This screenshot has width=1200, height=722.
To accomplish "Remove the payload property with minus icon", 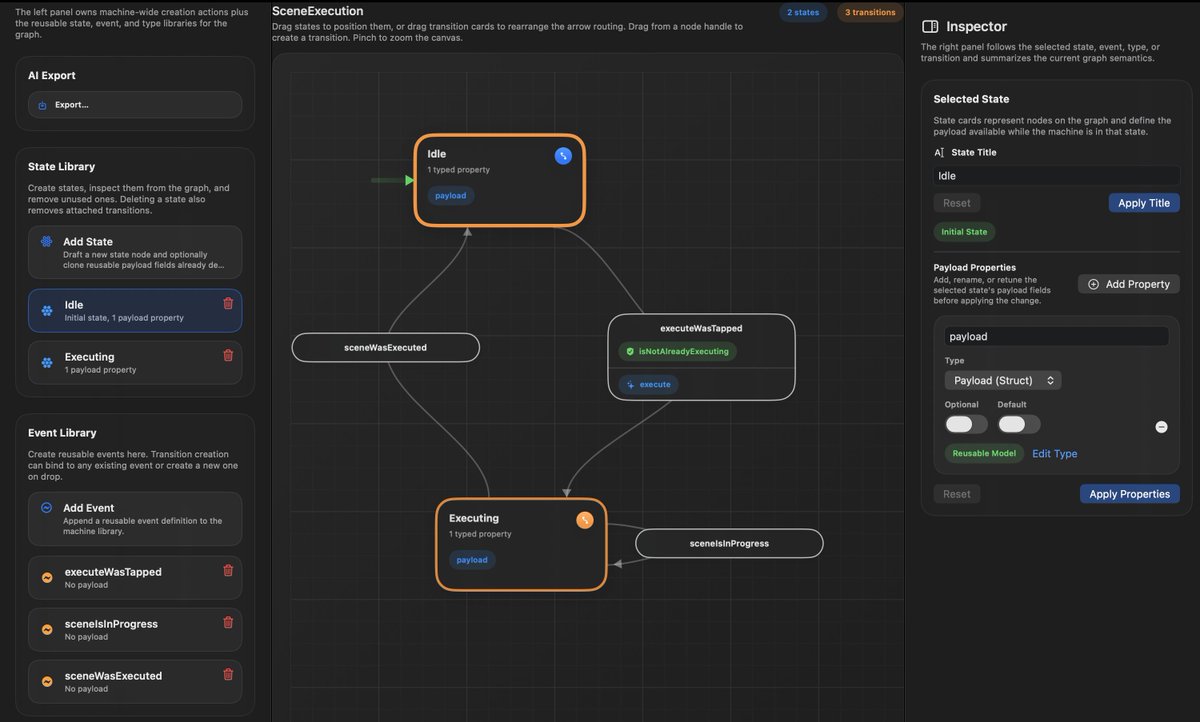I will click(1161, 427).
